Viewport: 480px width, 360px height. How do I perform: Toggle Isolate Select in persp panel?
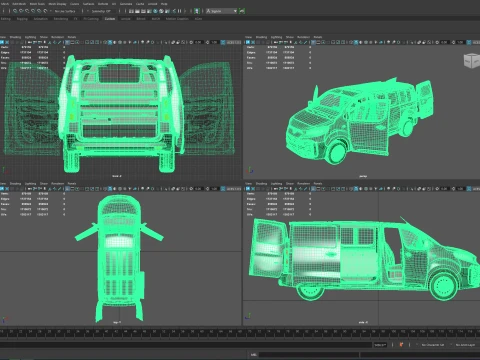[411, 42]
